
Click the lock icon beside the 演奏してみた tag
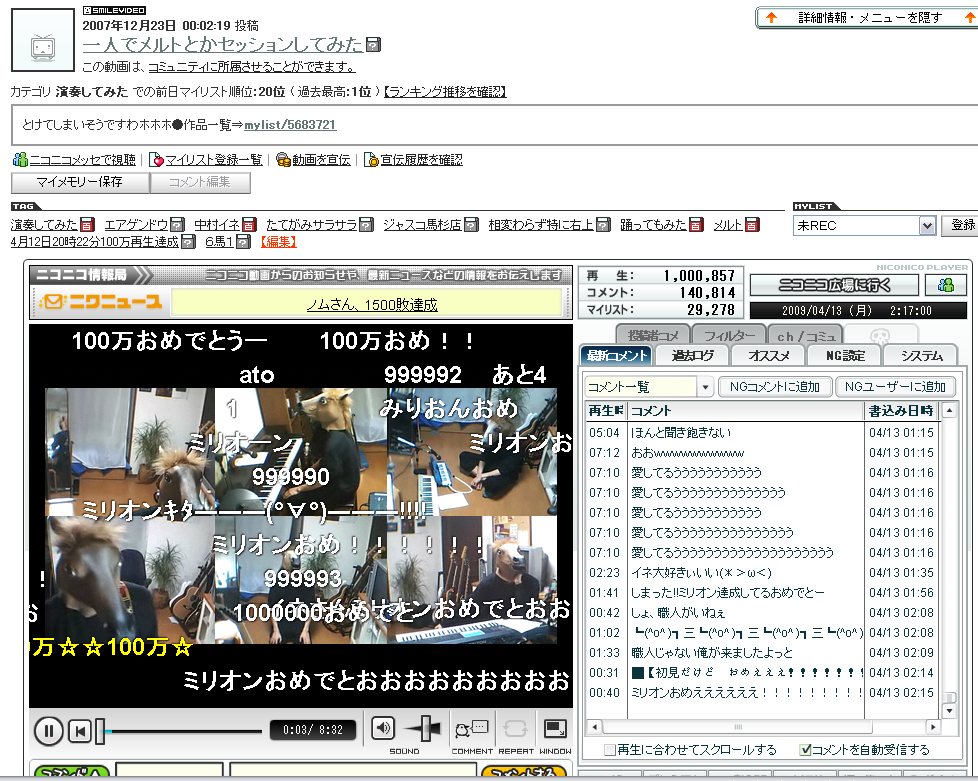click(x=87, y=224)
